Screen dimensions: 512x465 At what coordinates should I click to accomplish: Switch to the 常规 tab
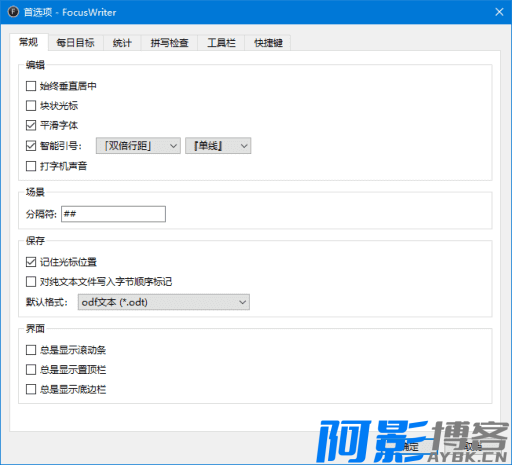(29, 42)
